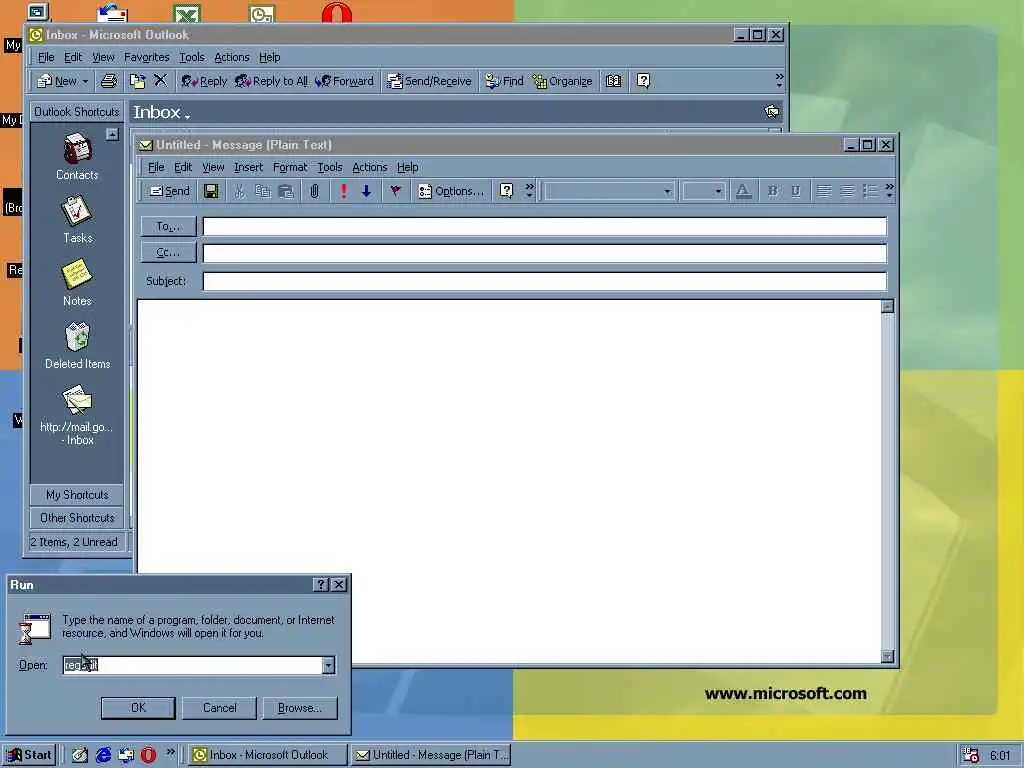The image size is (1024, 768).
Task: Toggle Bold formatting in message toolbar
Action: tap(773, 191)
